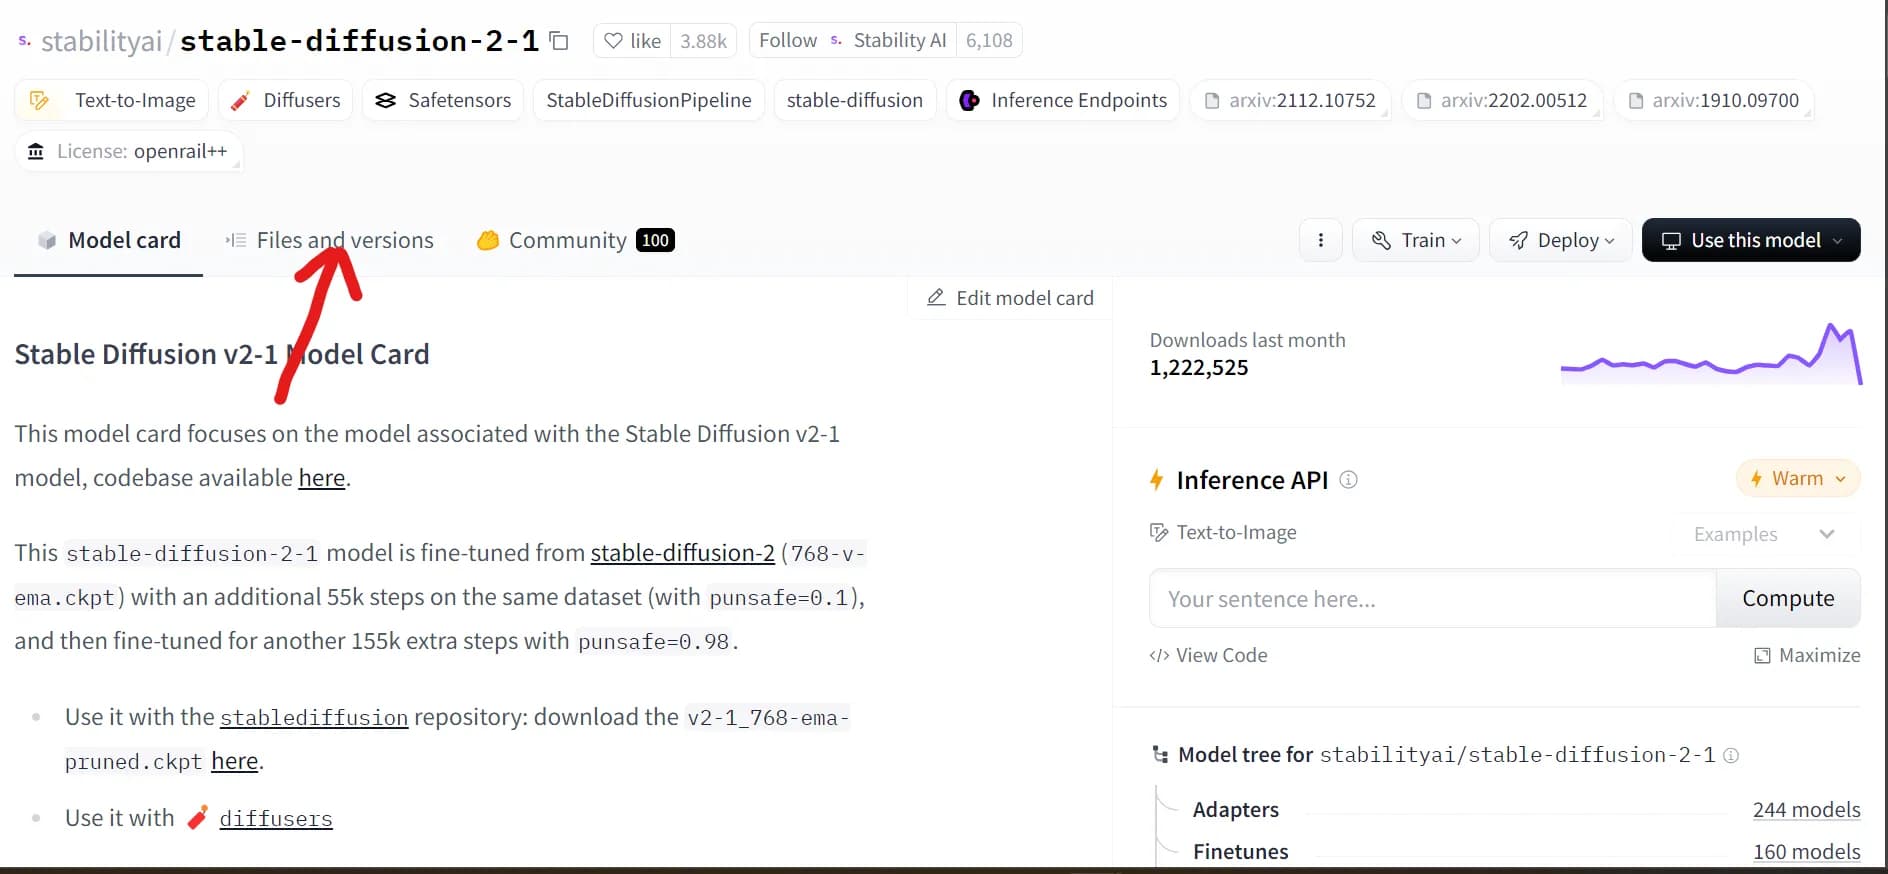
Task: Click View Code
Action: click(1209, 656)
